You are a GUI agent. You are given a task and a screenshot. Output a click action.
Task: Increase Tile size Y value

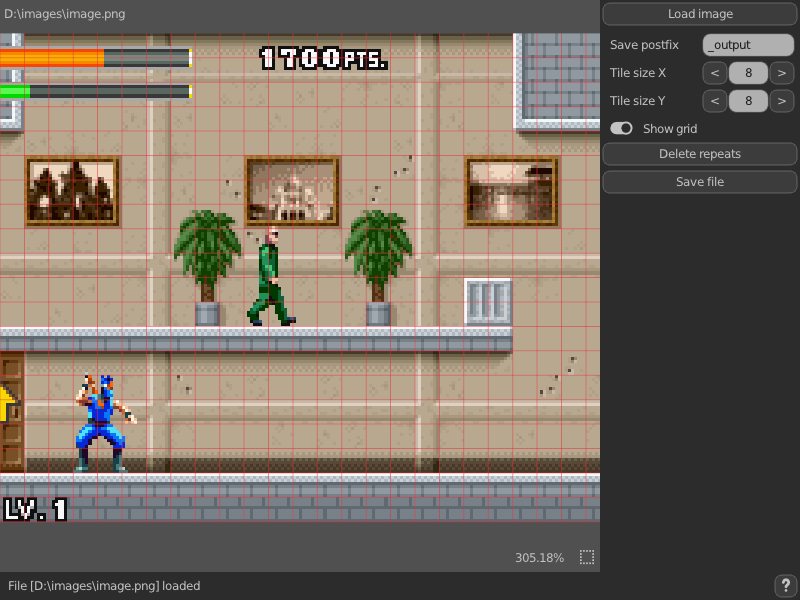(x=782, y=101)
